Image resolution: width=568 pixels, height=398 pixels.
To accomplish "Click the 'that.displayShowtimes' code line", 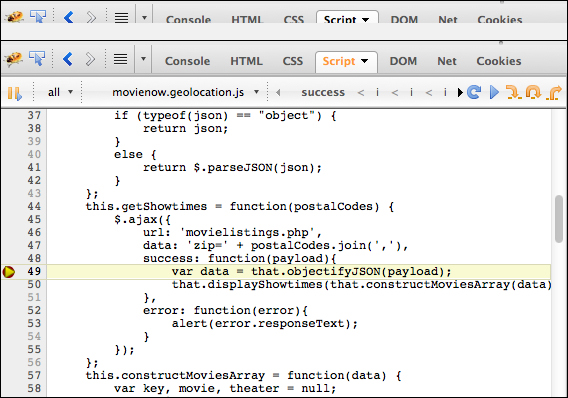I will point(362,285).
